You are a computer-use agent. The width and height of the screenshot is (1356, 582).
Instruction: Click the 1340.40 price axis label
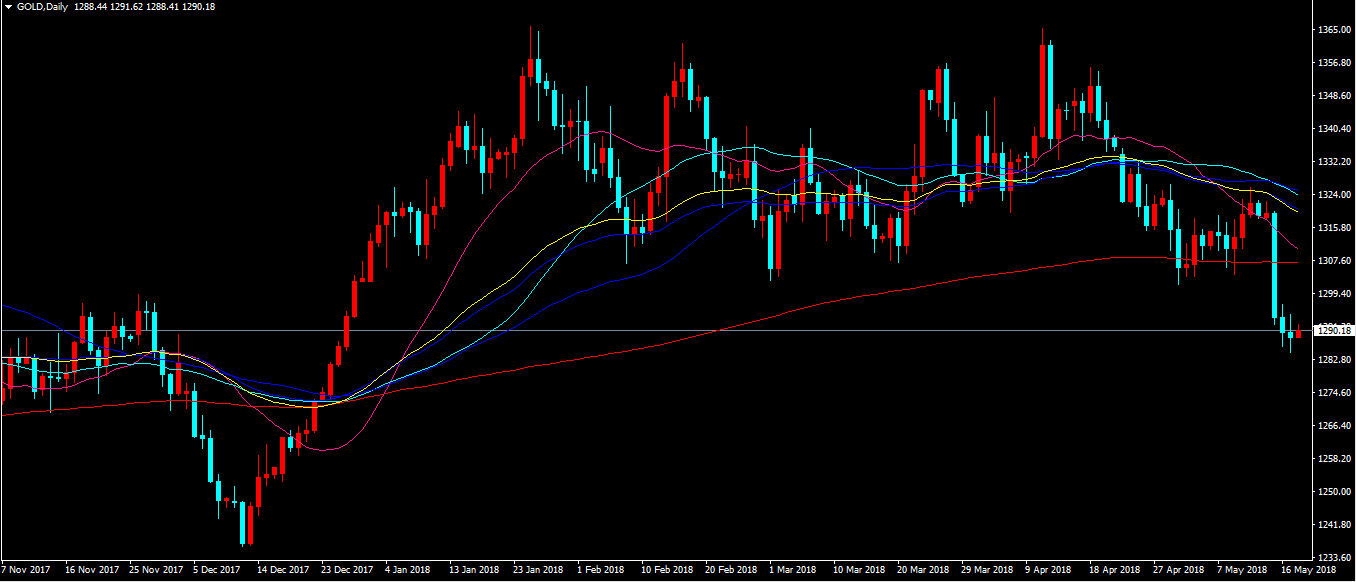(1334, 129)
